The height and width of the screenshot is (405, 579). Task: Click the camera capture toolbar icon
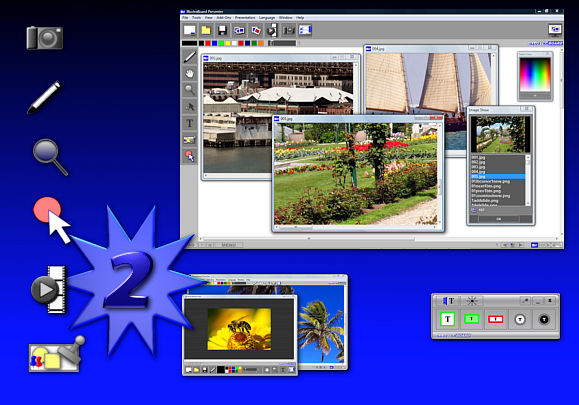(x=288, y=30)
